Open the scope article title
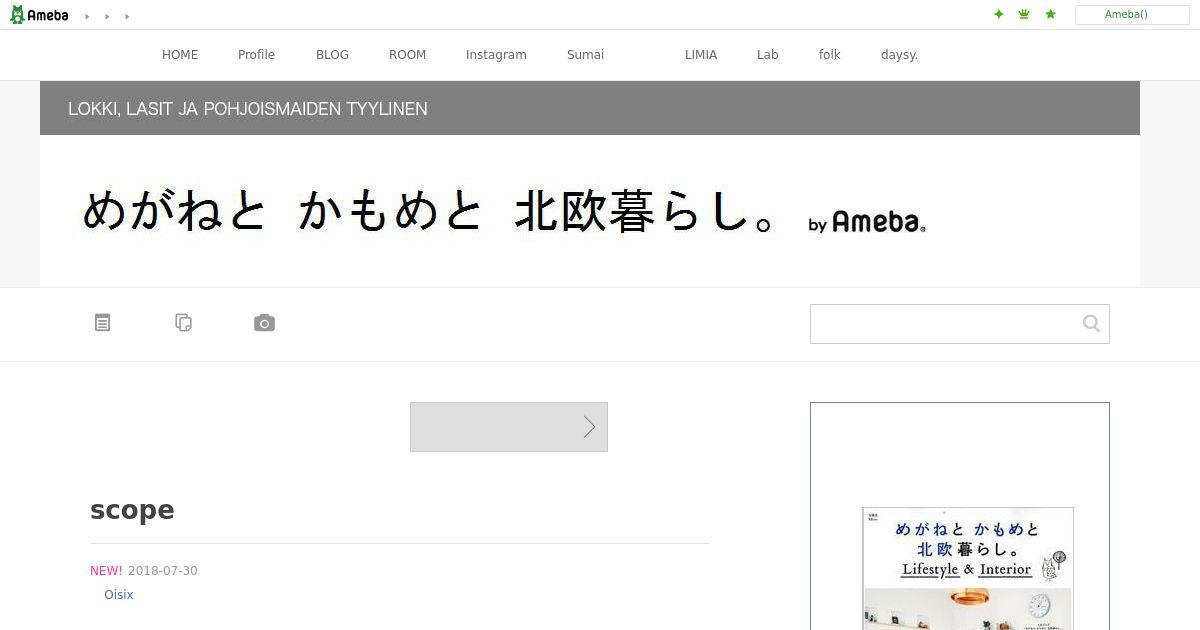Screen dimensions: 1200x630 132,510
